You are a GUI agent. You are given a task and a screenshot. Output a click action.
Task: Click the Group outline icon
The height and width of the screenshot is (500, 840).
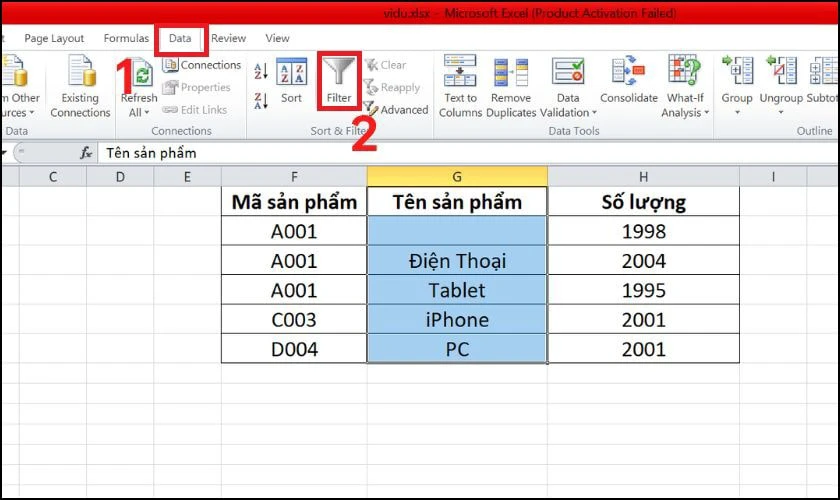pyautogui.click(x=737, y=70)
